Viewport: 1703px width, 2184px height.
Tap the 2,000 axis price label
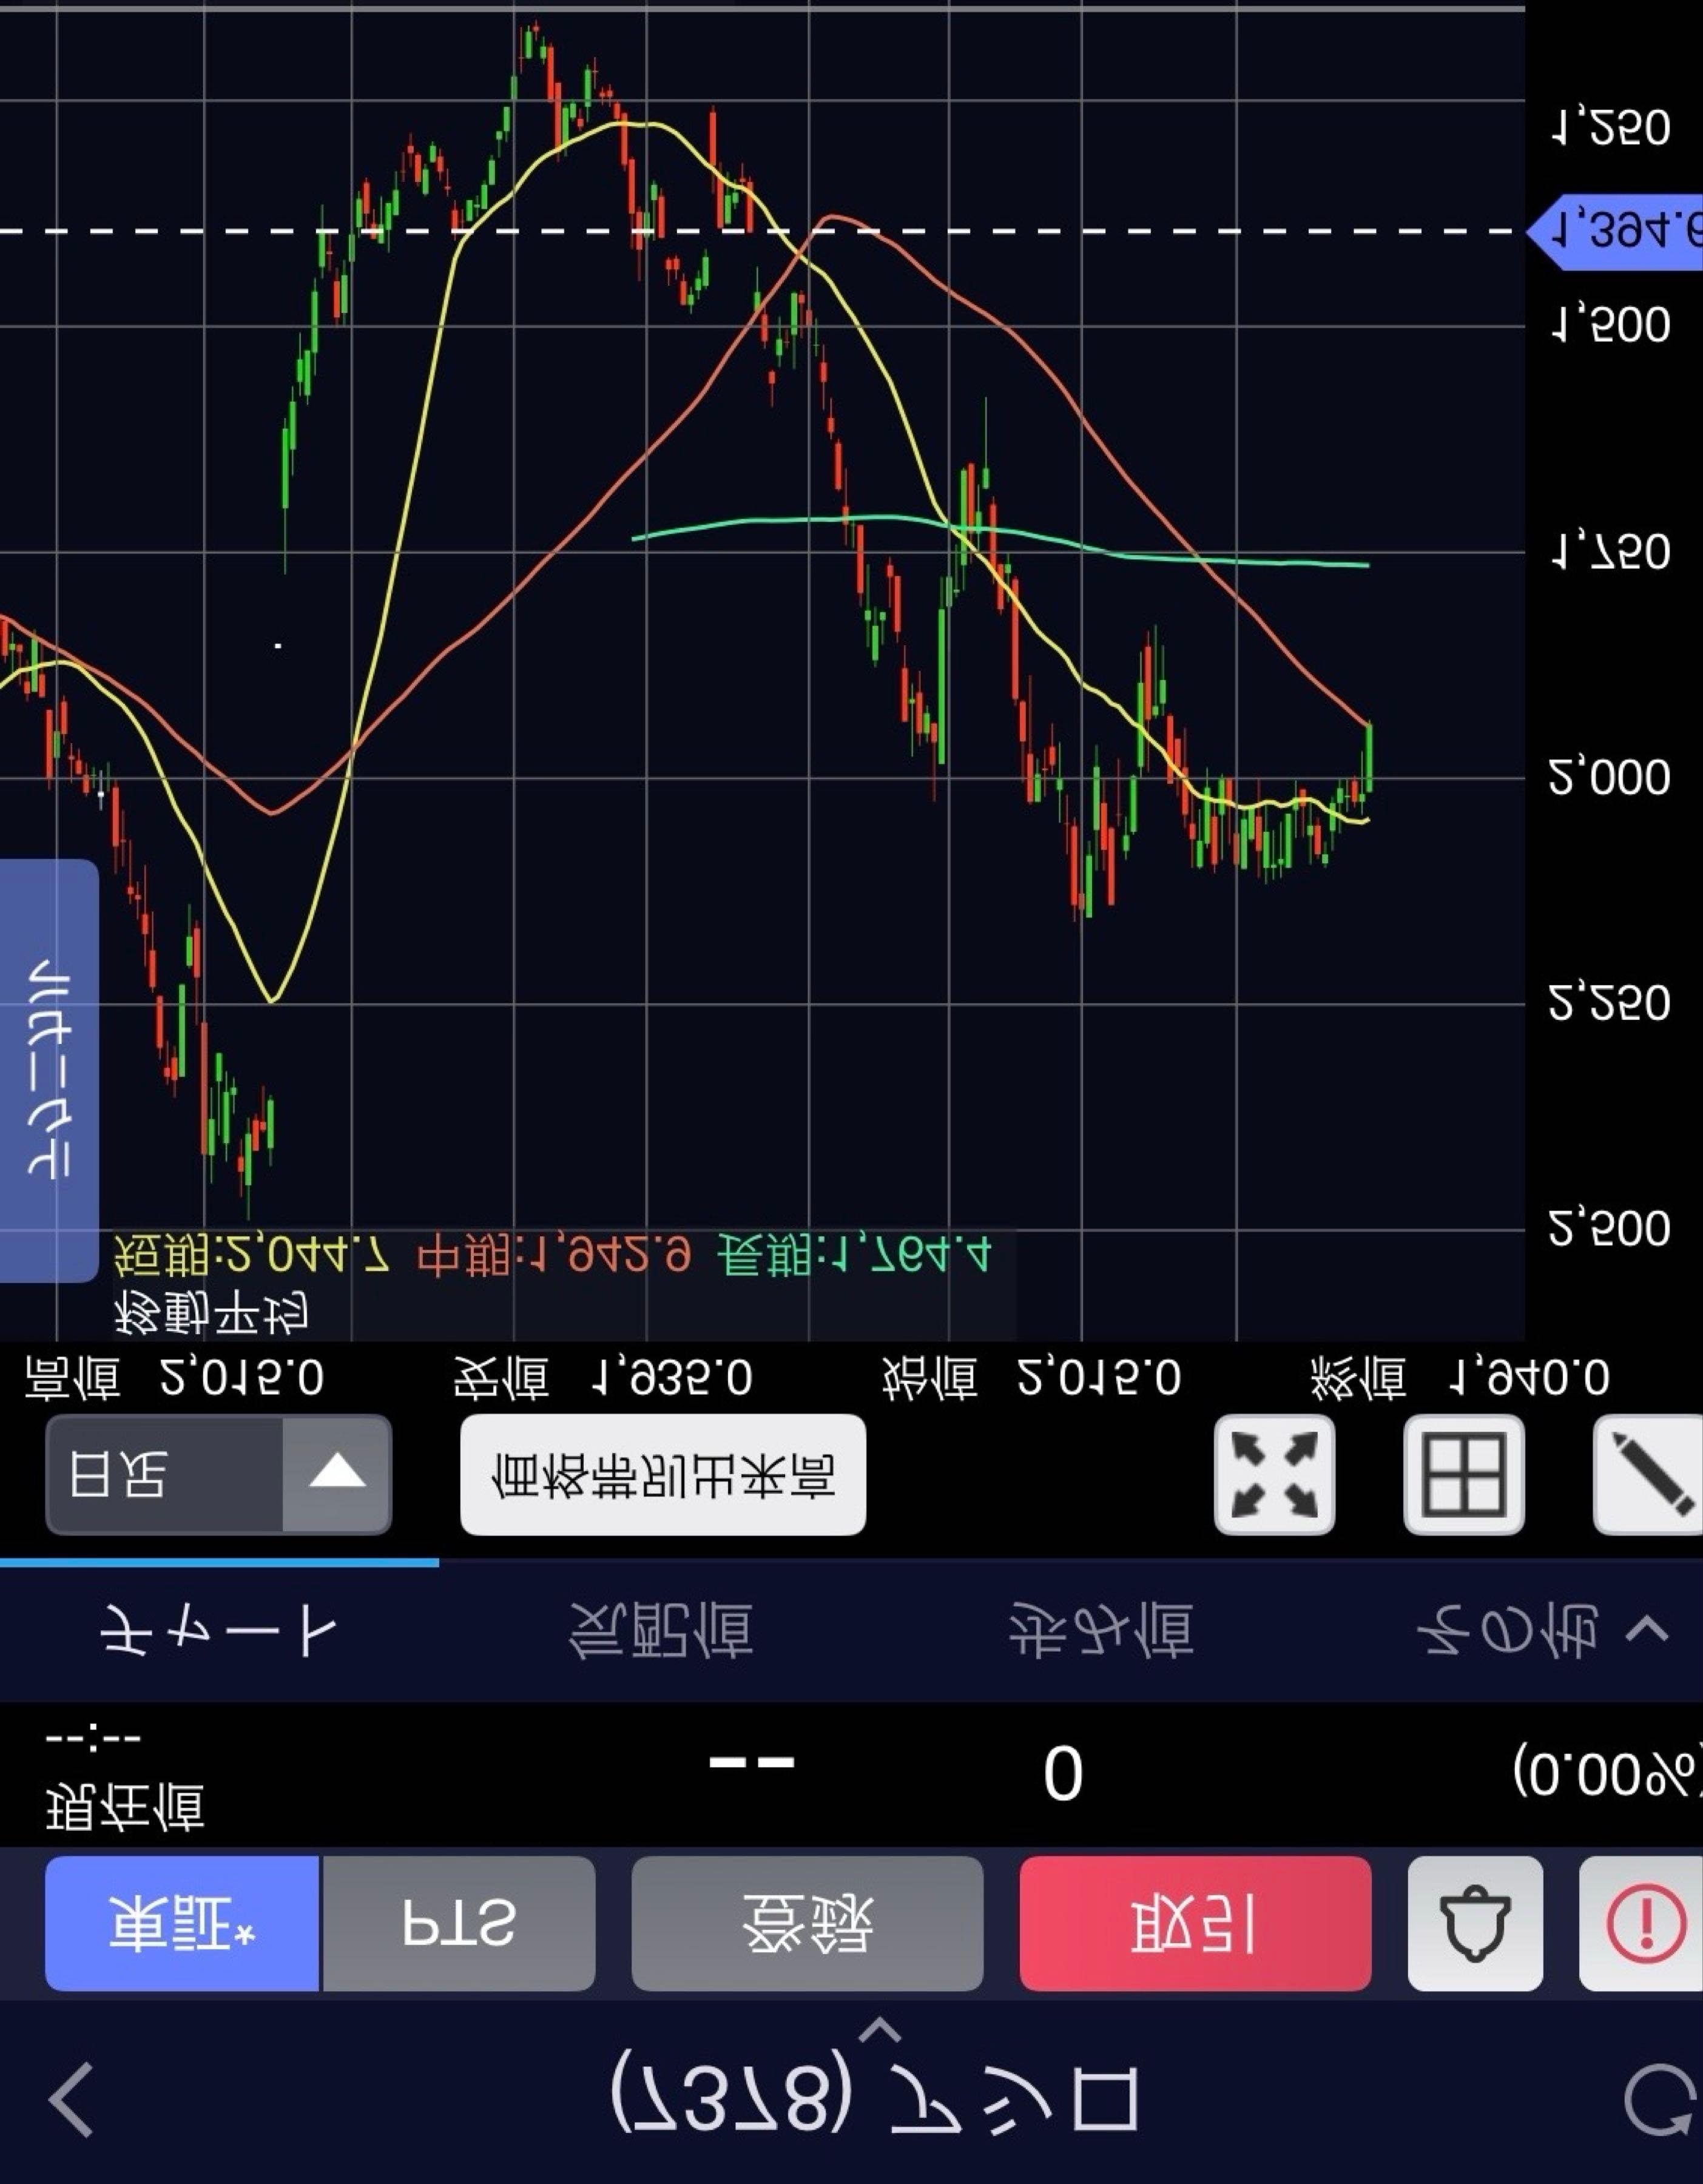[x=1609, y=777]
